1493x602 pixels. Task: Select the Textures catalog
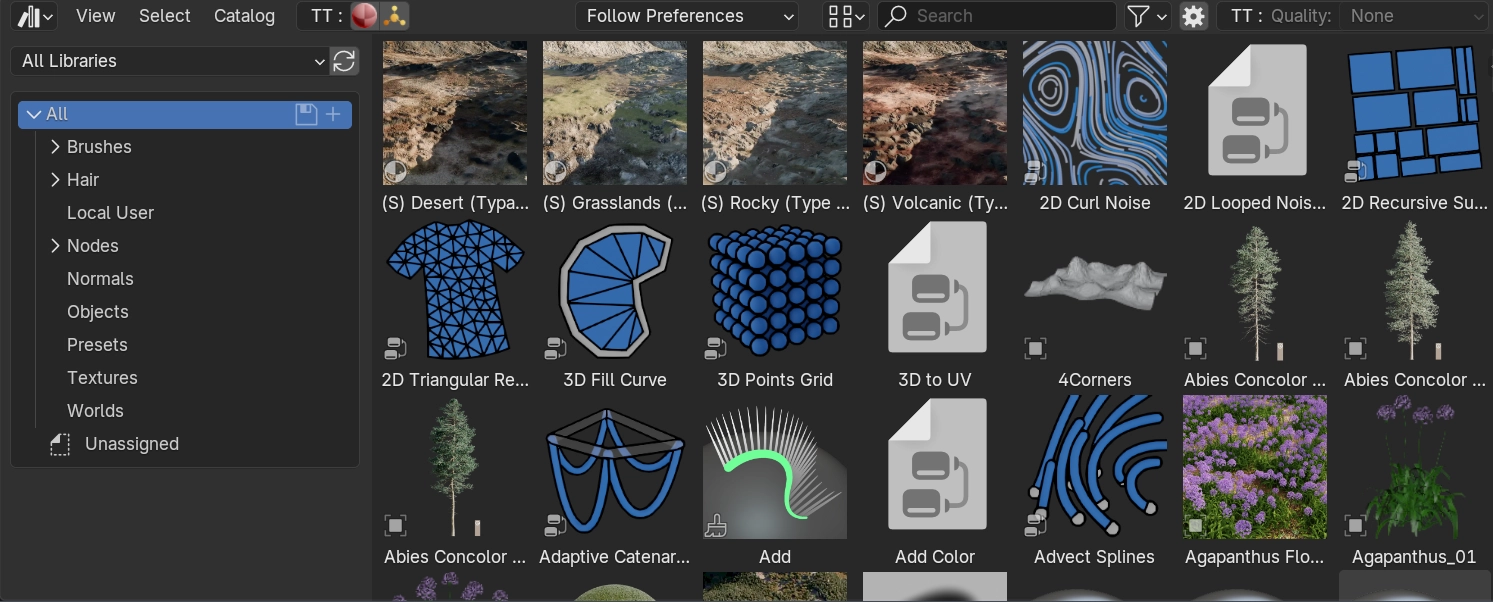point(102,378)
